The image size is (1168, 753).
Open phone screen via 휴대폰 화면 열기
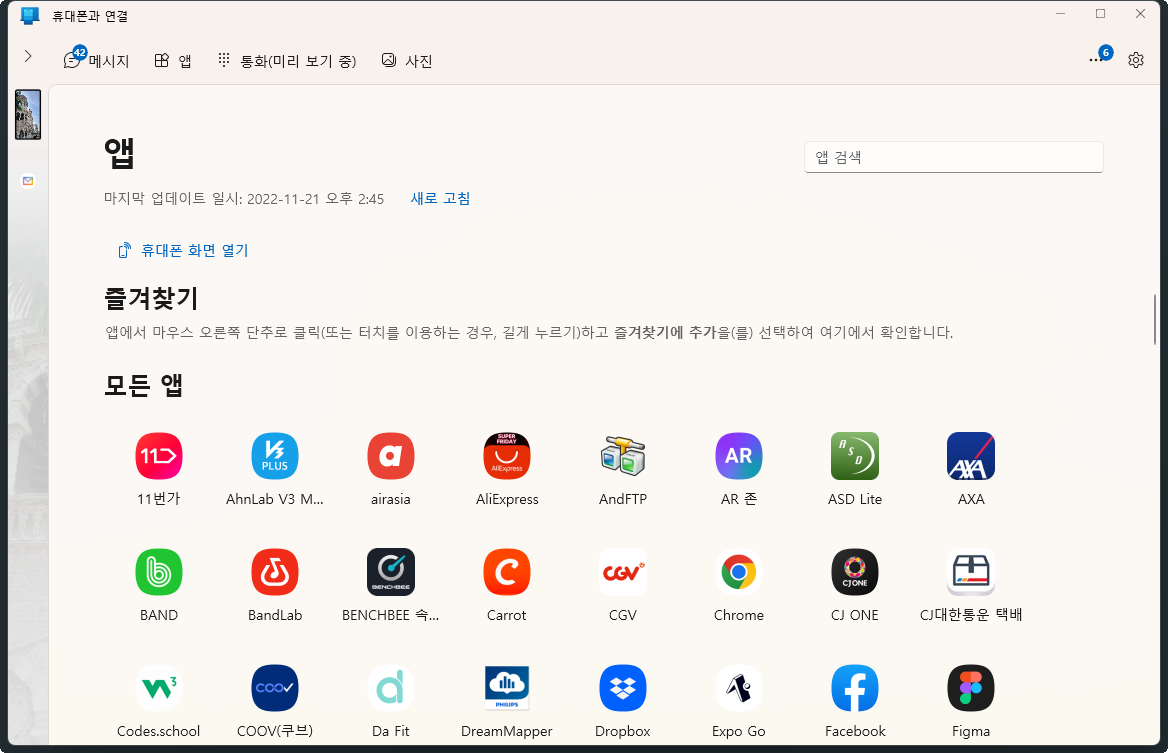pos(183,251)
